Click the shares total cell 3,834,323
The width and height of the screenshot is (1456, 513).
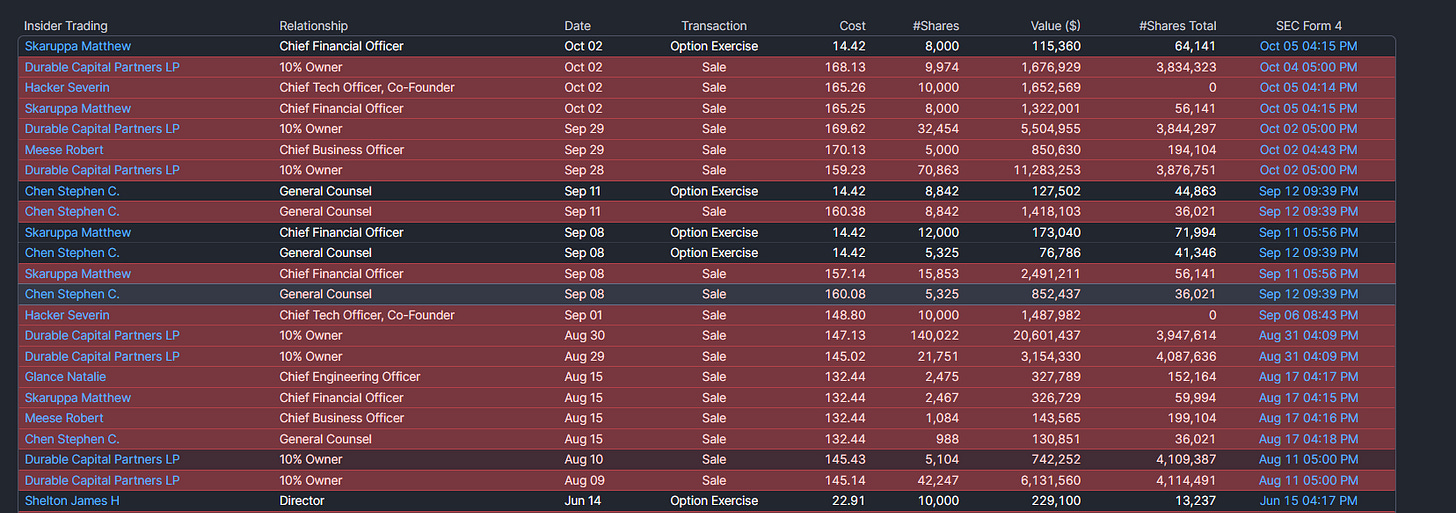click(1185, 67)
